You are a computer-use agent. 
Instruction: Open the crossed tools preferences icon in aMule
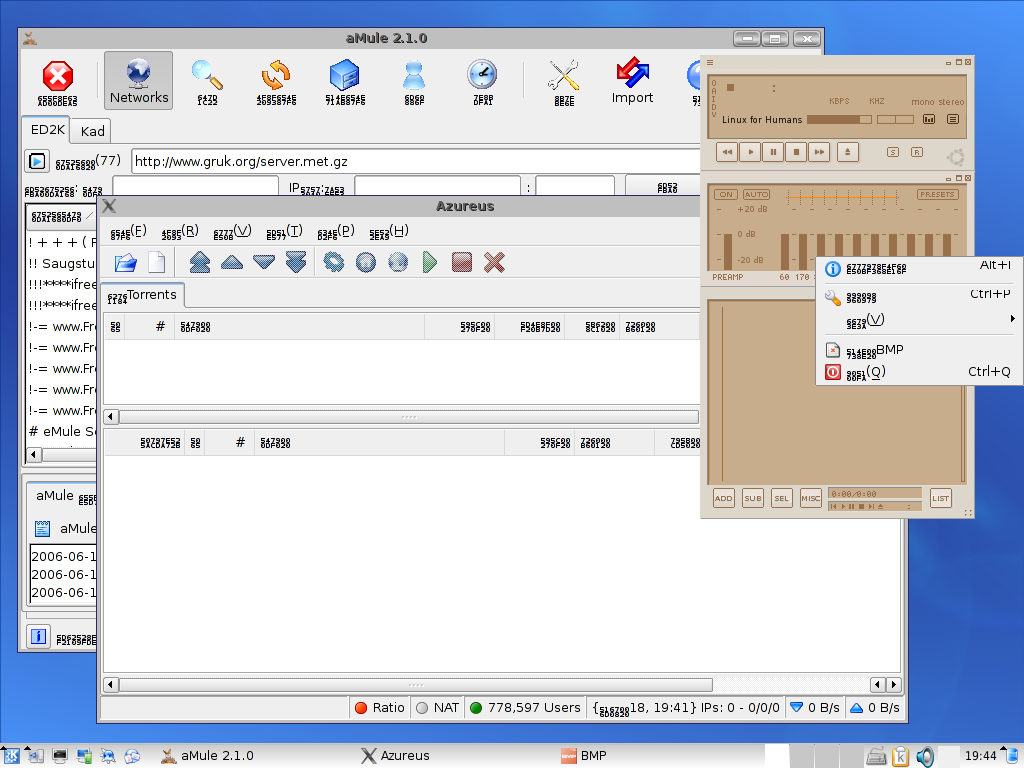pos(564,81)
